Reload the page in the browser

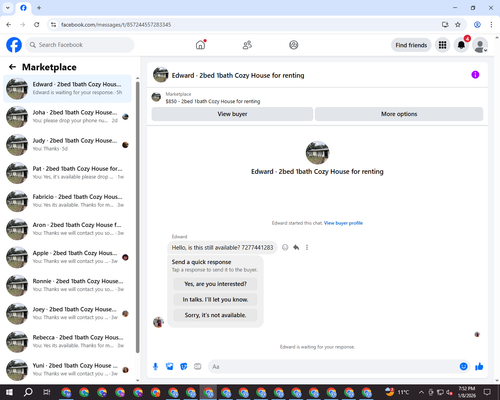(37, 25)
